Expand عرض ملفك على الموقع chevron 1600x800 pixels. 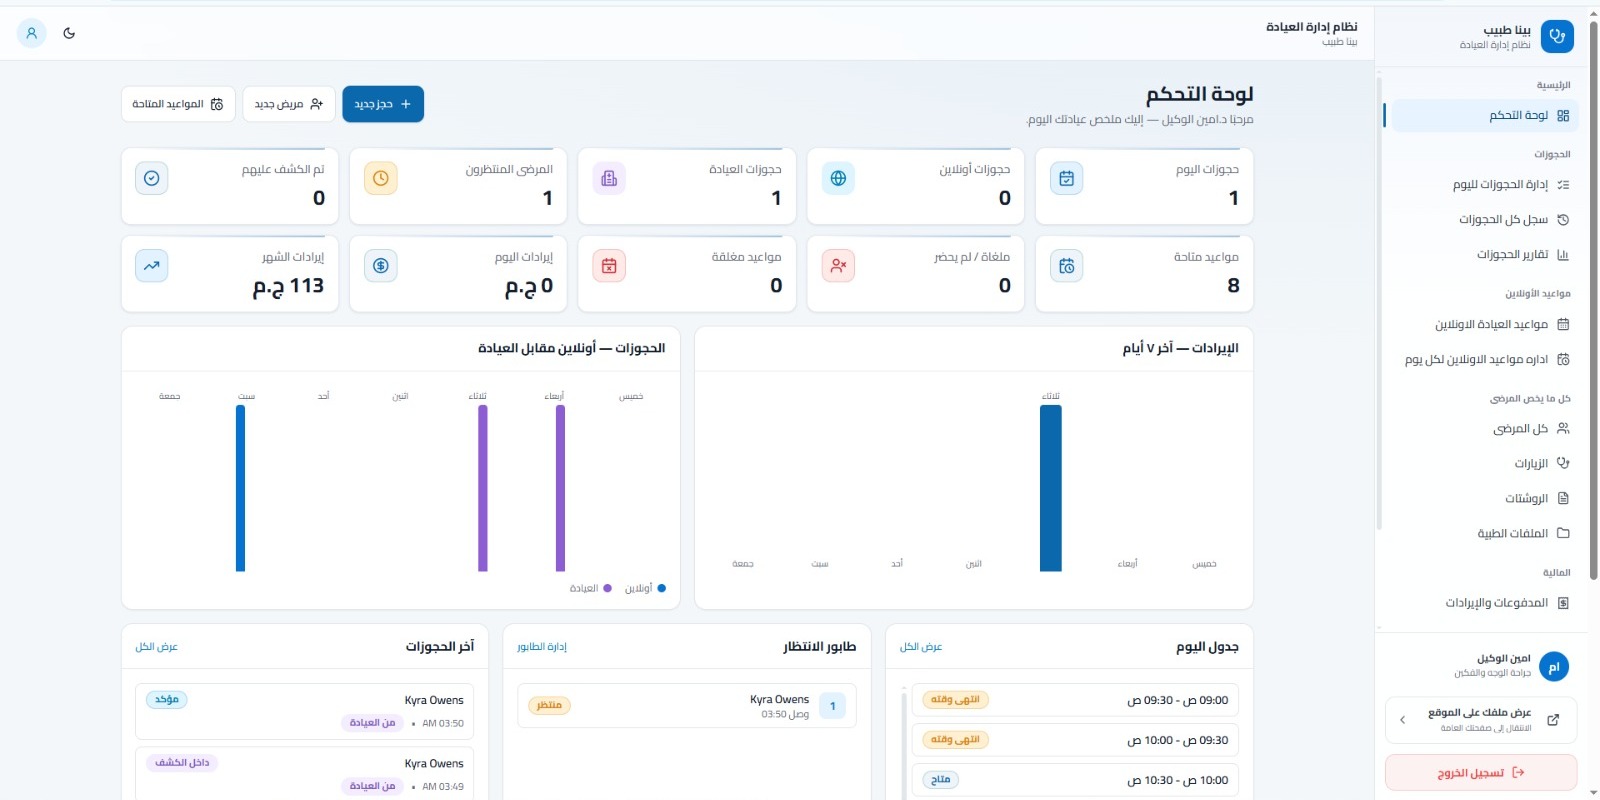1403,720
